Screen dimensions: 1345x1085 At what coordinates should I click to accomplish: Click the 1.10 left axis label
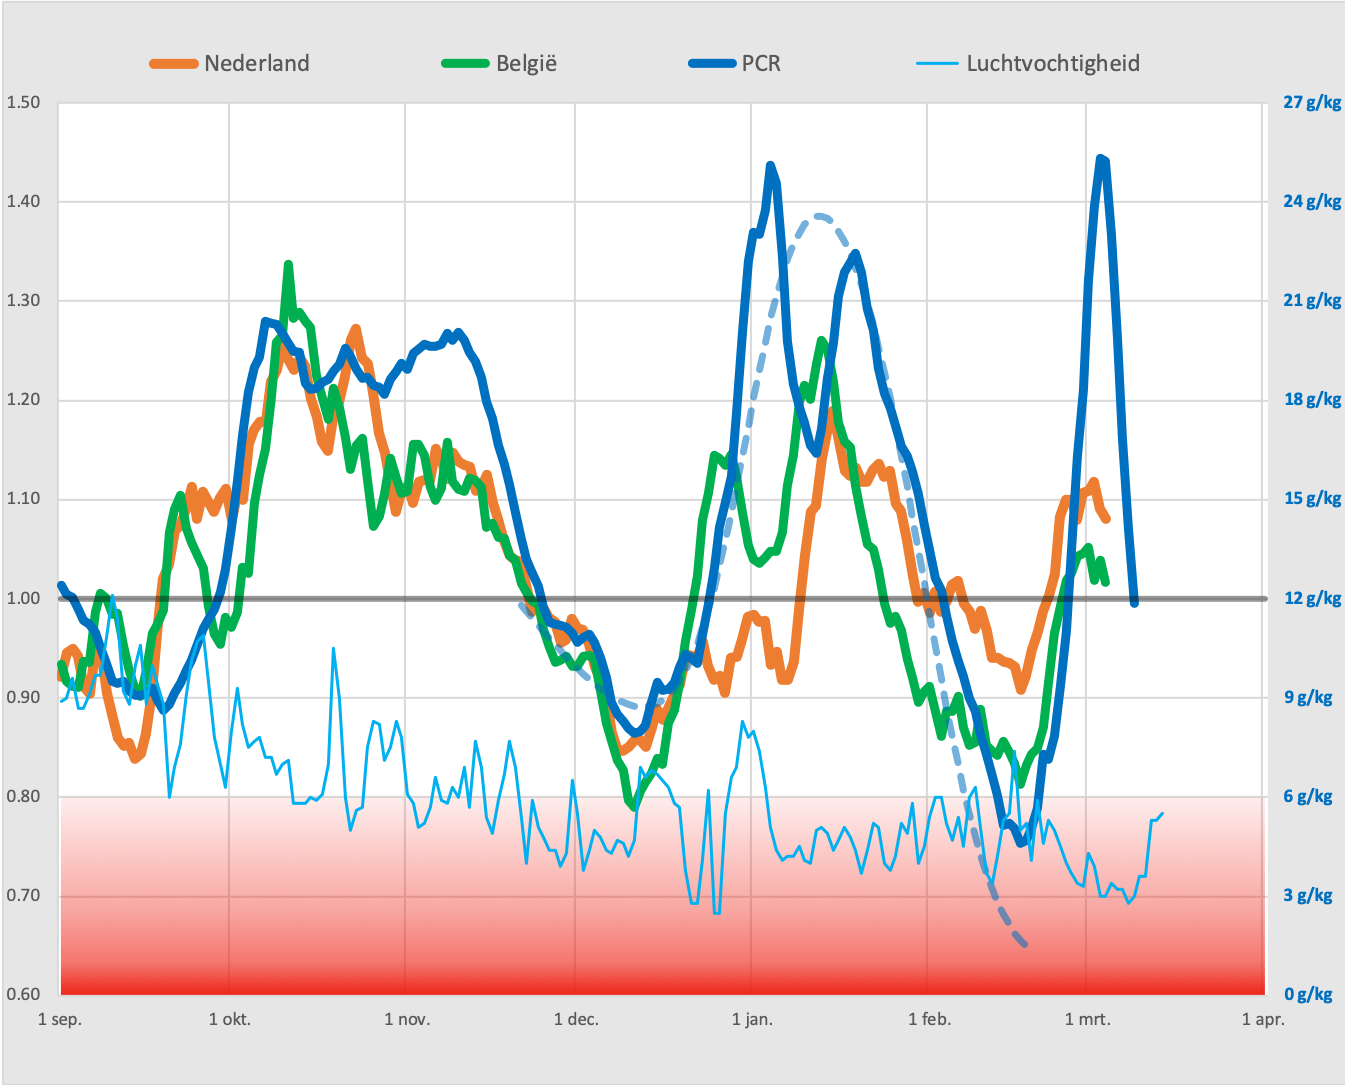click(23, 498)
